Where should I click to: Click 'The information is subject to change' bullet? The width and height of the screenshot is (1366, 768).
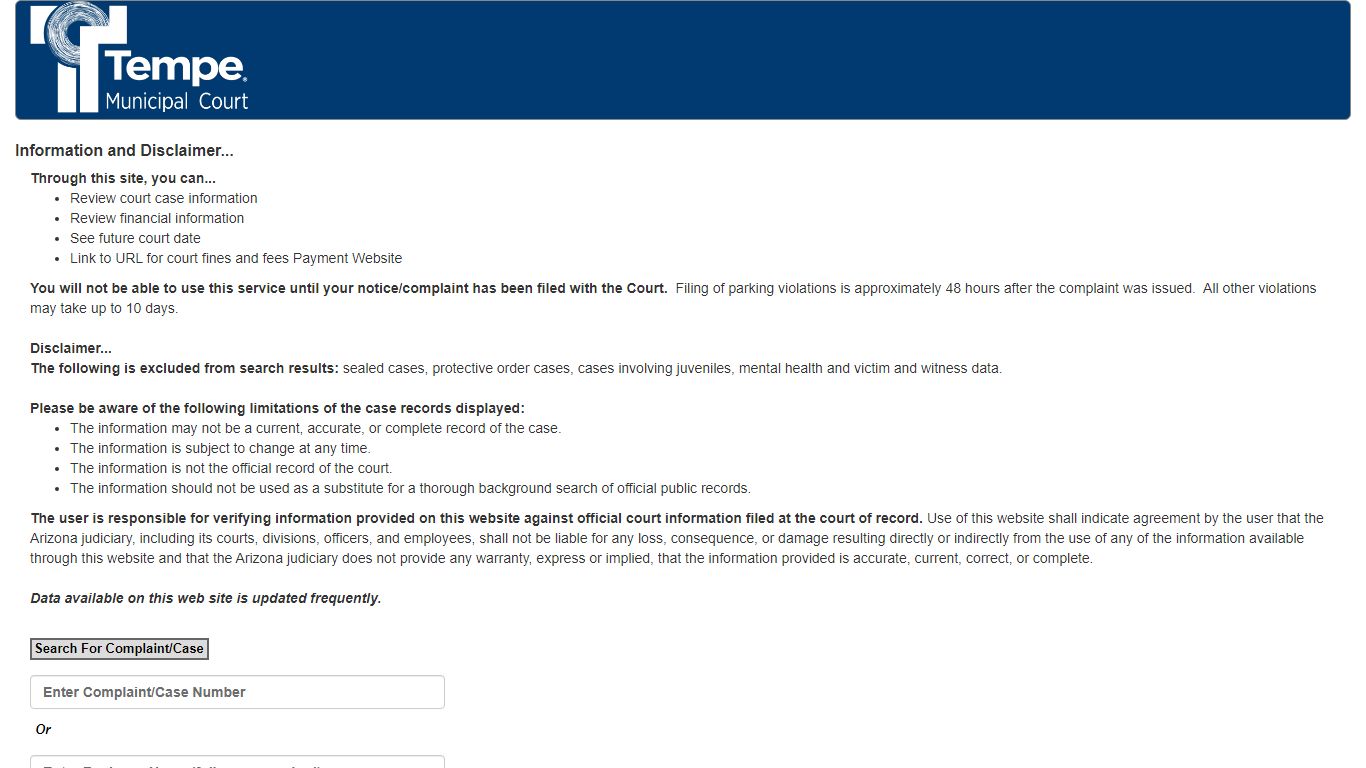pyautogui.click(x=220, y=448)
